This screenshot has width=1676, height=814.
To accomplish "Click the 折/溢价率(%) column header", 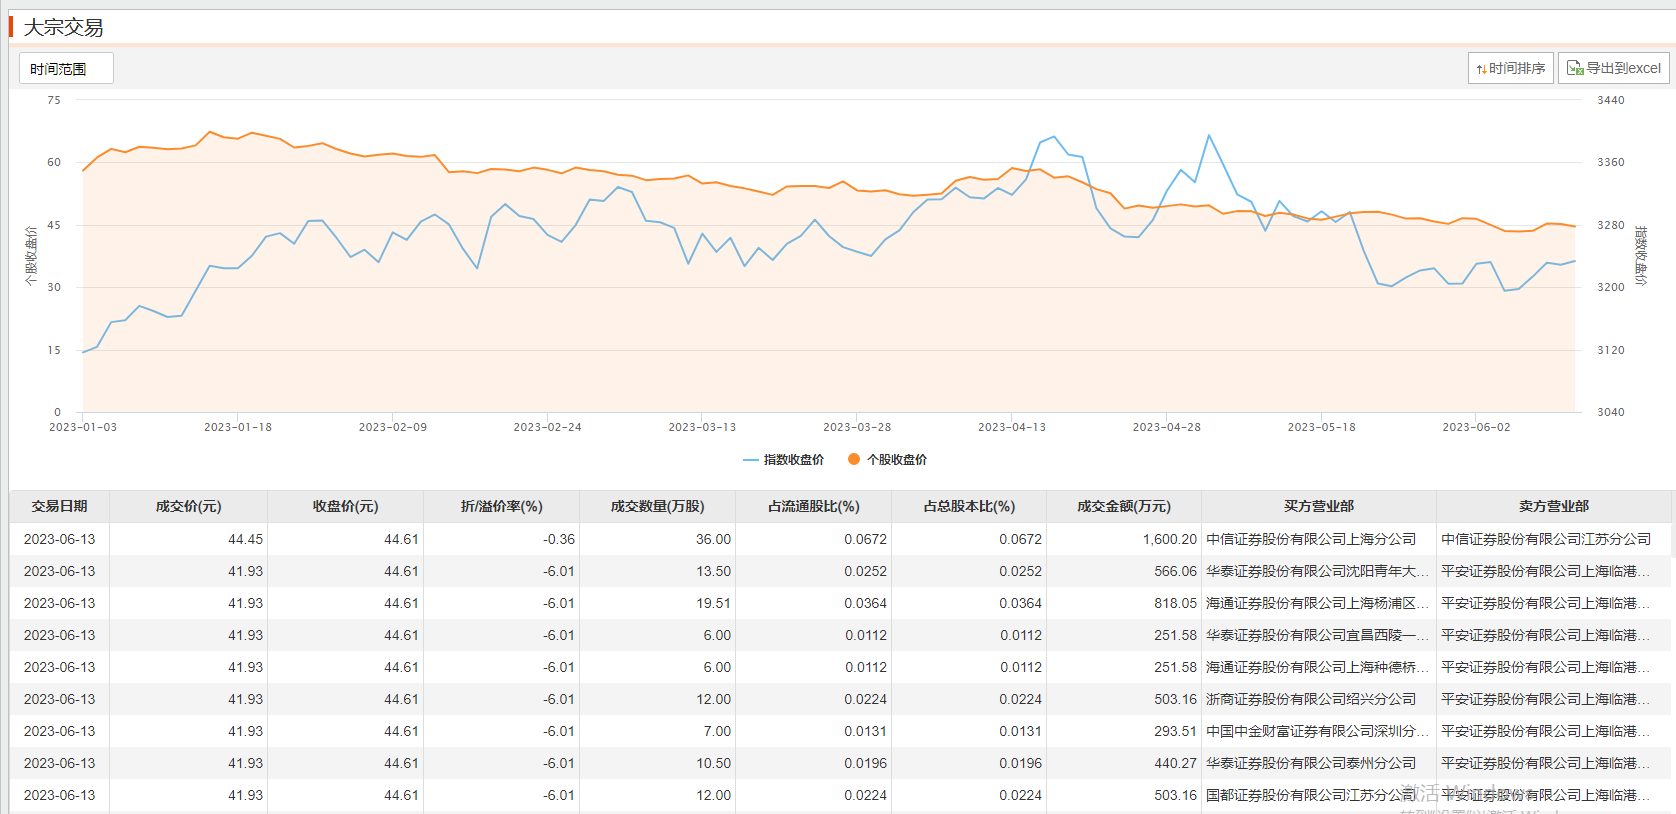I will [x=501, y=506].
